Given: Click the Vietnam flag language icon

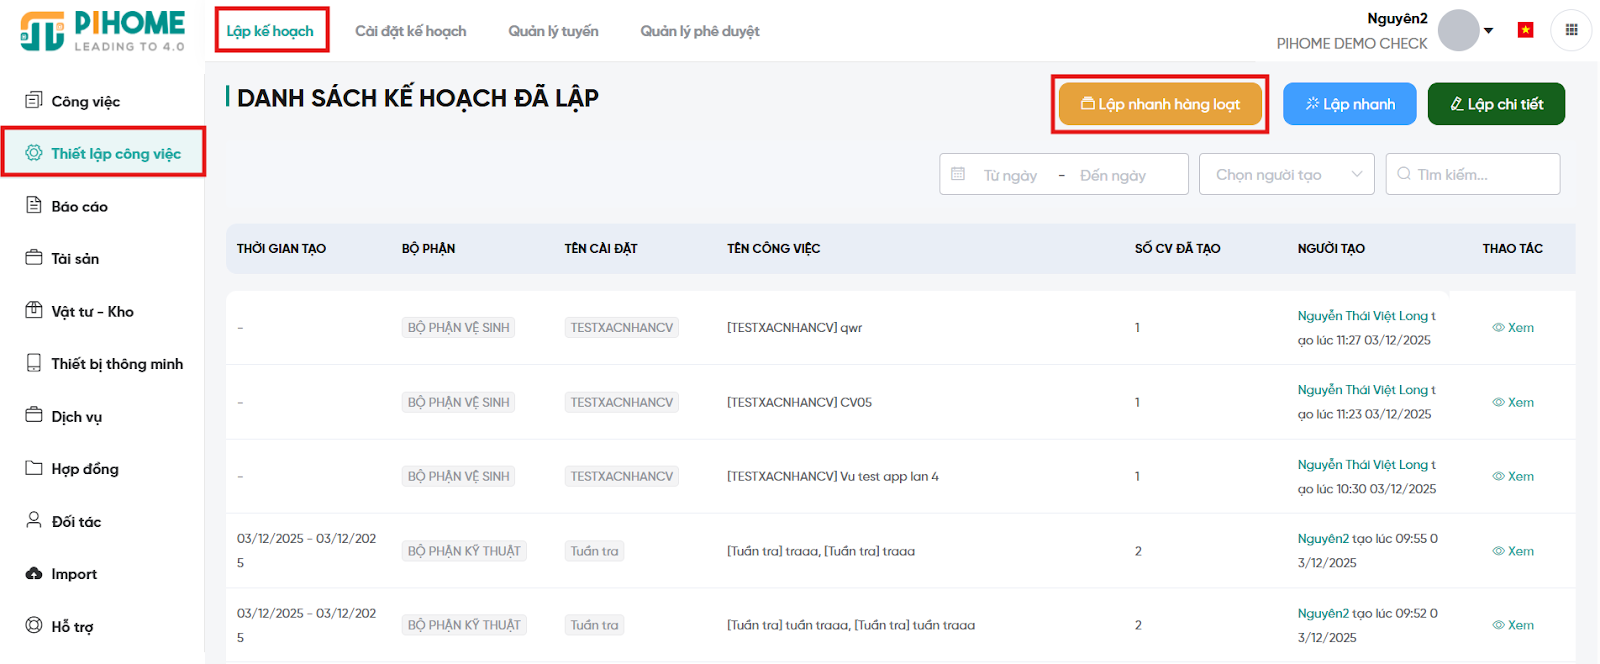Looking at the screenshot, I should tap(1525, 30).
